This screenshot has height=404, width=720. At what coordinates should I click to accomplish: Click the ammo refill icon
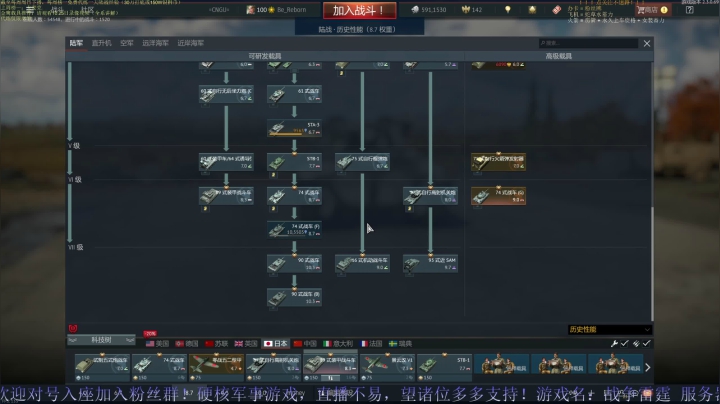[x=636, y=343]
